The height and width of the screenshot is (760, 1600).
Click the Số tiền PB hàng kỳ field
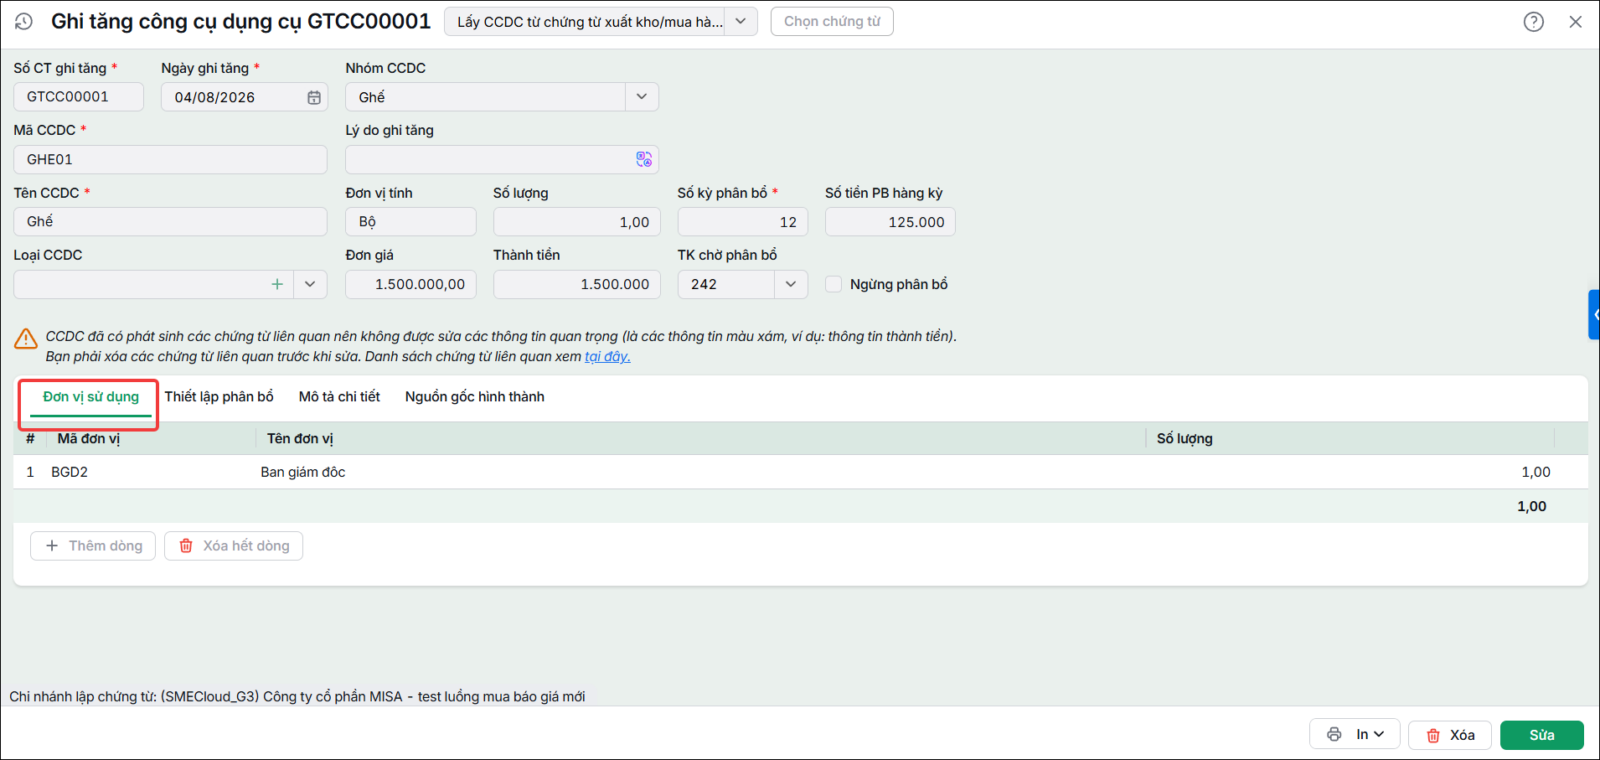click(x=890, y=222)
